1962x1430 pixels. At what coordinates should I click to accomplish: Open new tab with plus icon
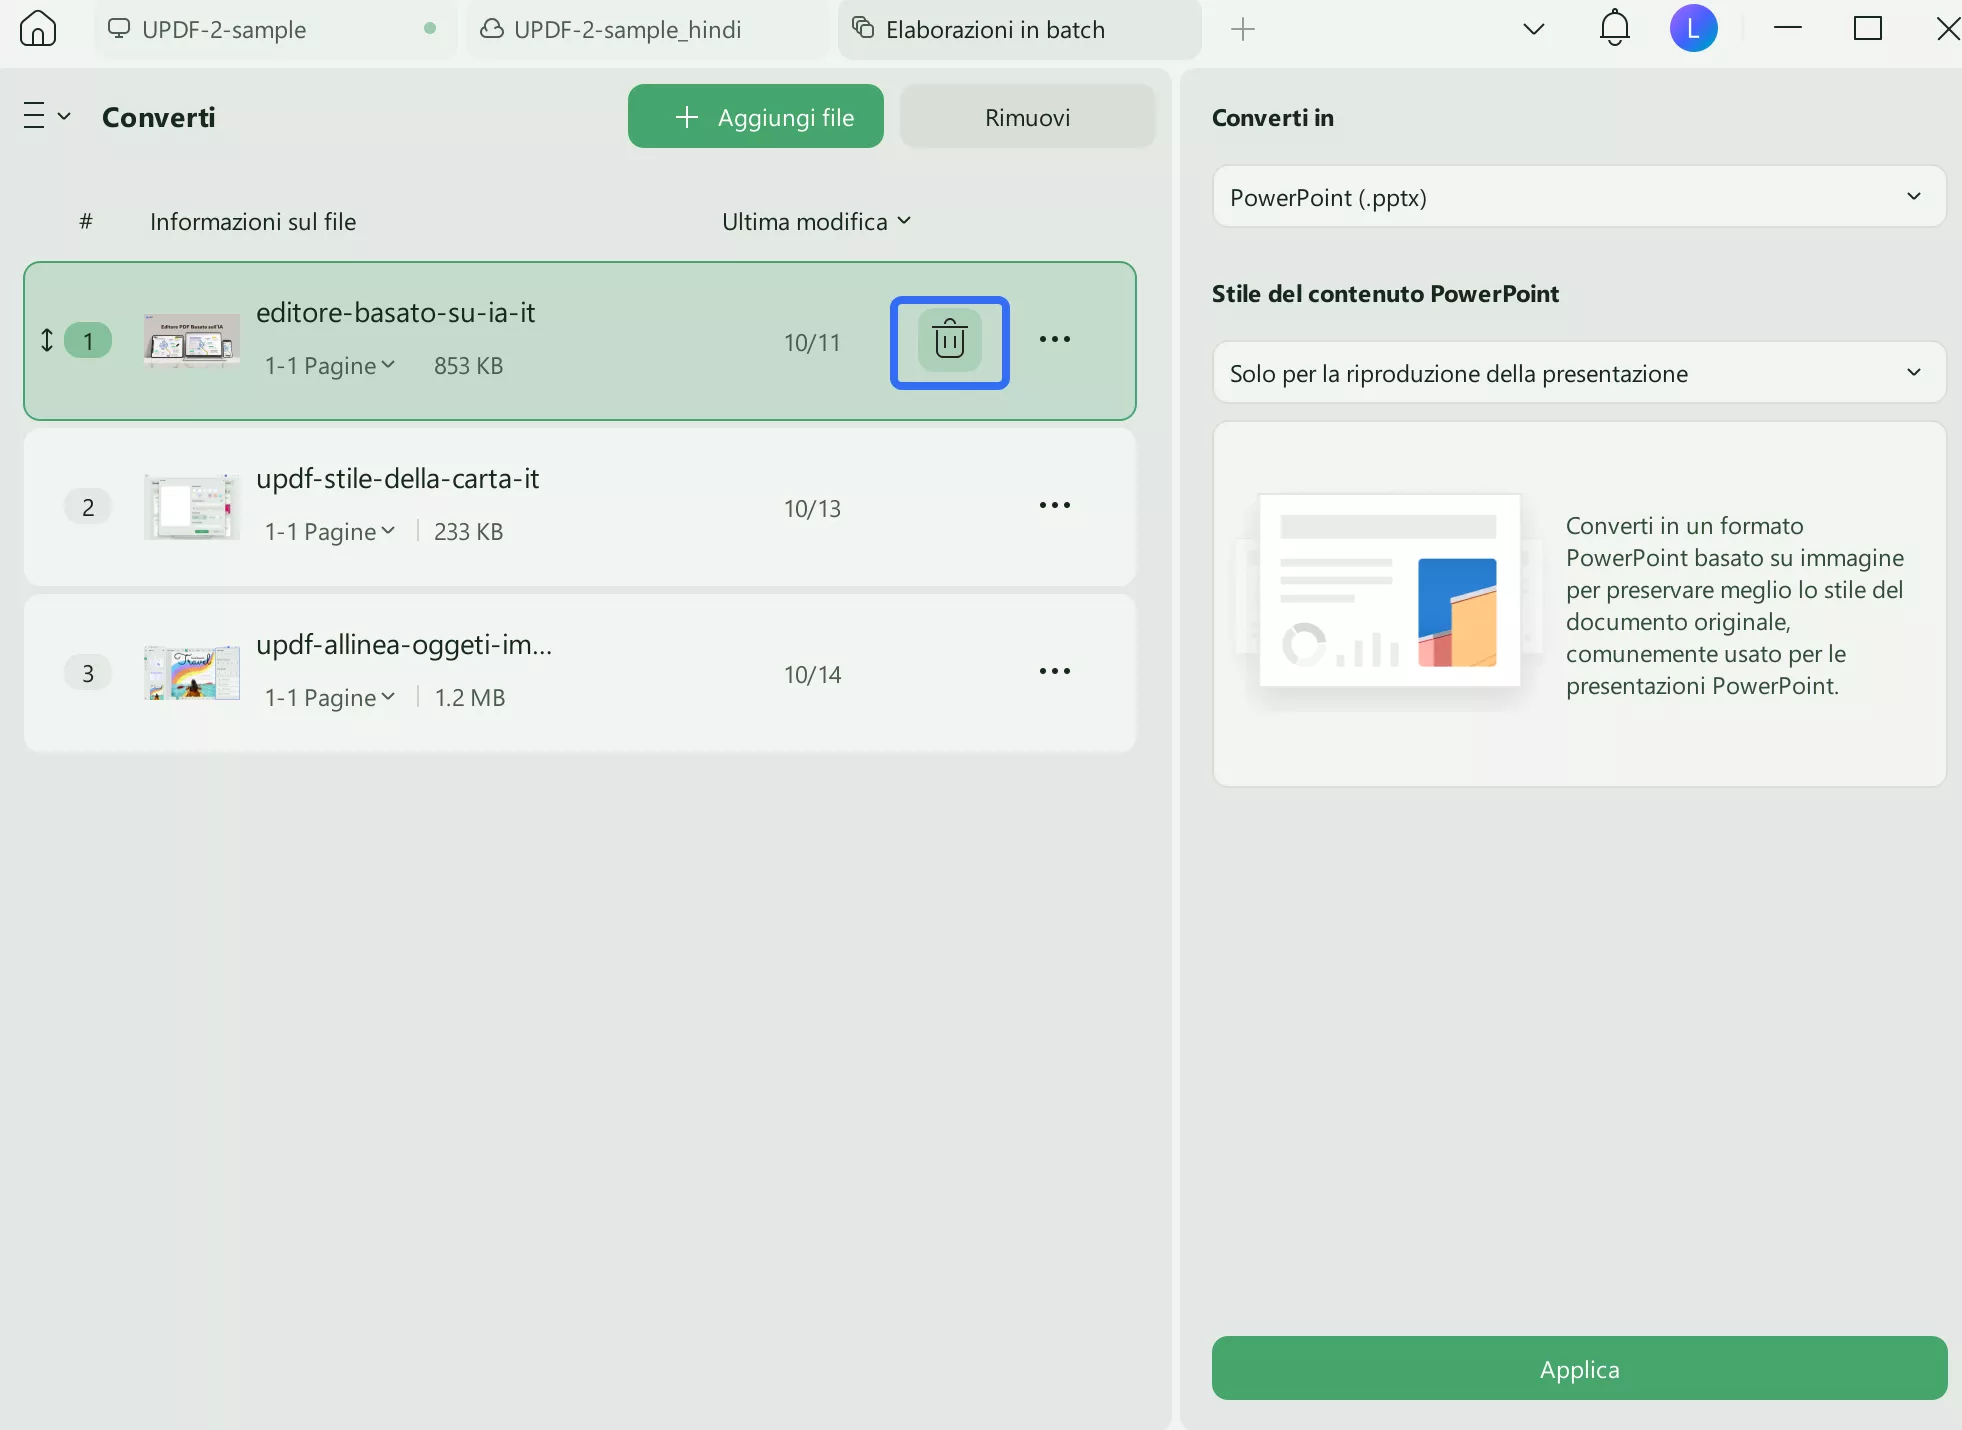(1242, 29)
